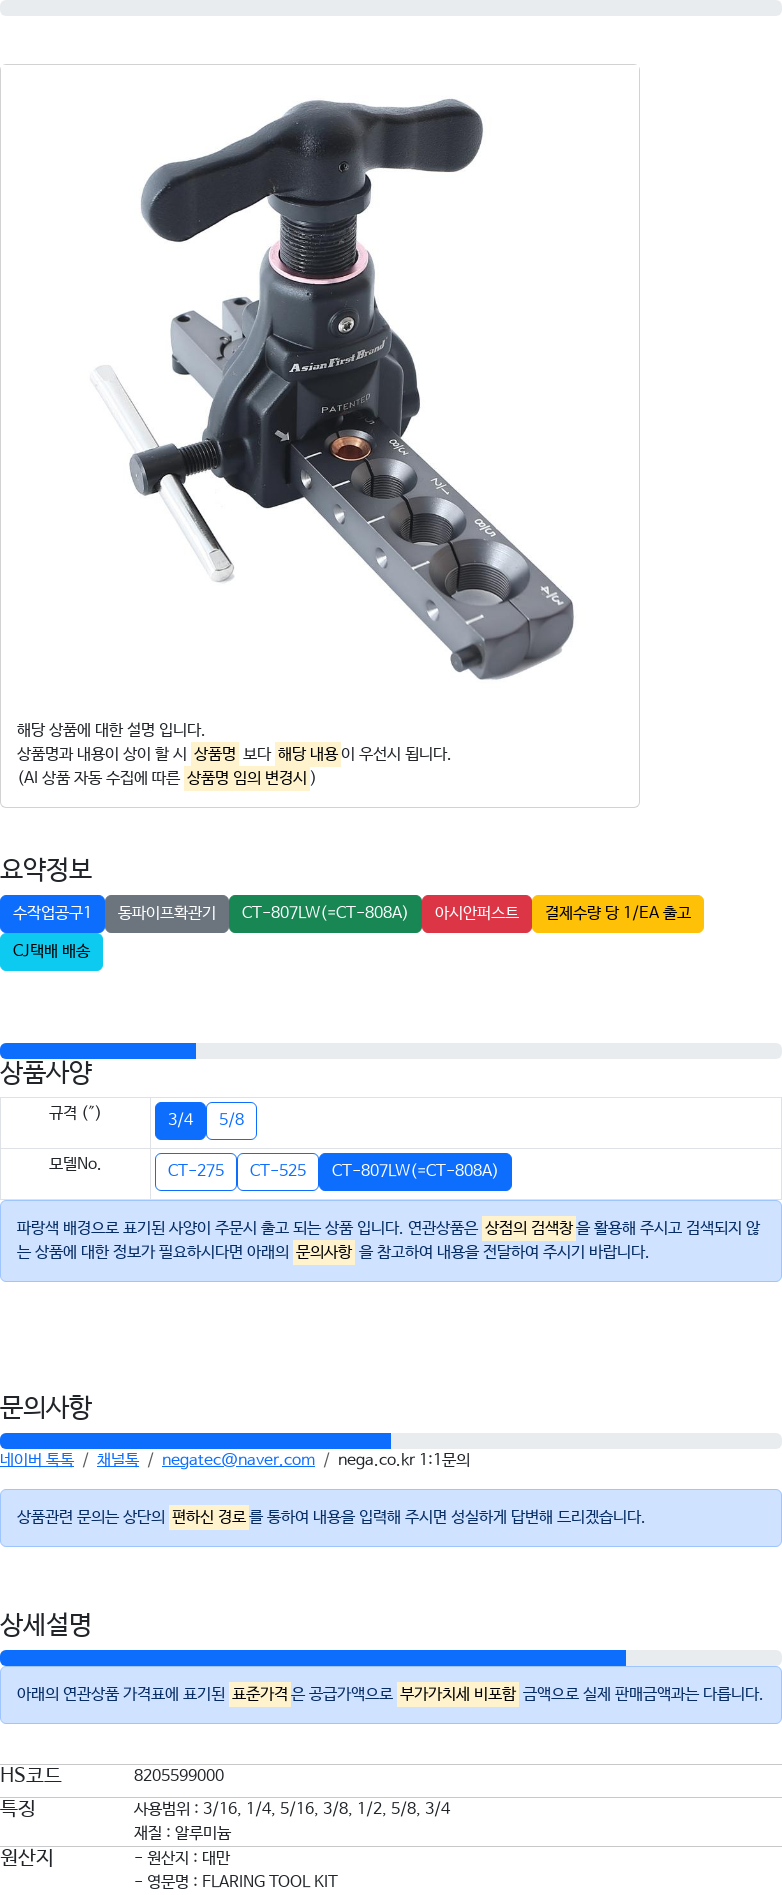
Task: Choose model CT-525
Action: click(x=278, y=1171)
